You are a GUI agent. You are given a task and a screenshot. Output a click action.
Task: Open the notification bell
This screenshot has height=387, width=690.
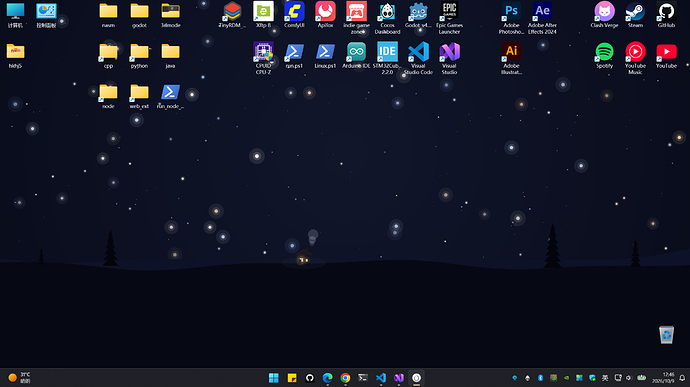click(x=682, y=378)
